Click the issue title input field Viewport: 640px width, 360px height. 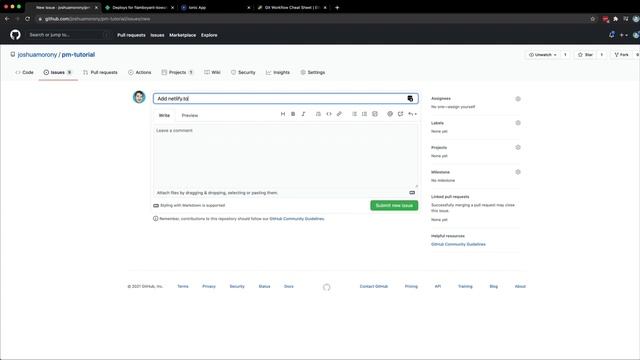pyautogui.click(x=286, y=98)
